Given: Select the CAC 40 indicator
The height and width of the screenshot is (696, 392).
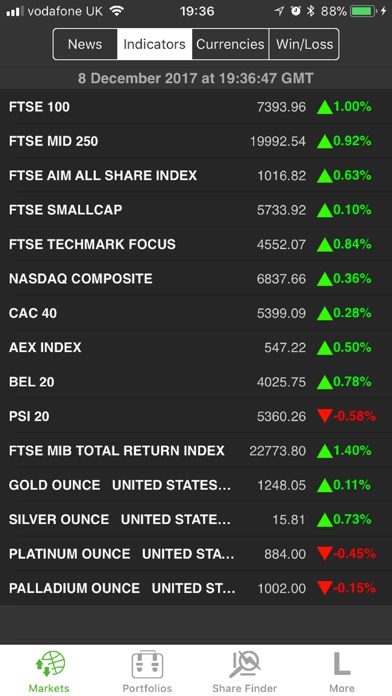Looking at the screenshot, I should coord(196,313).
